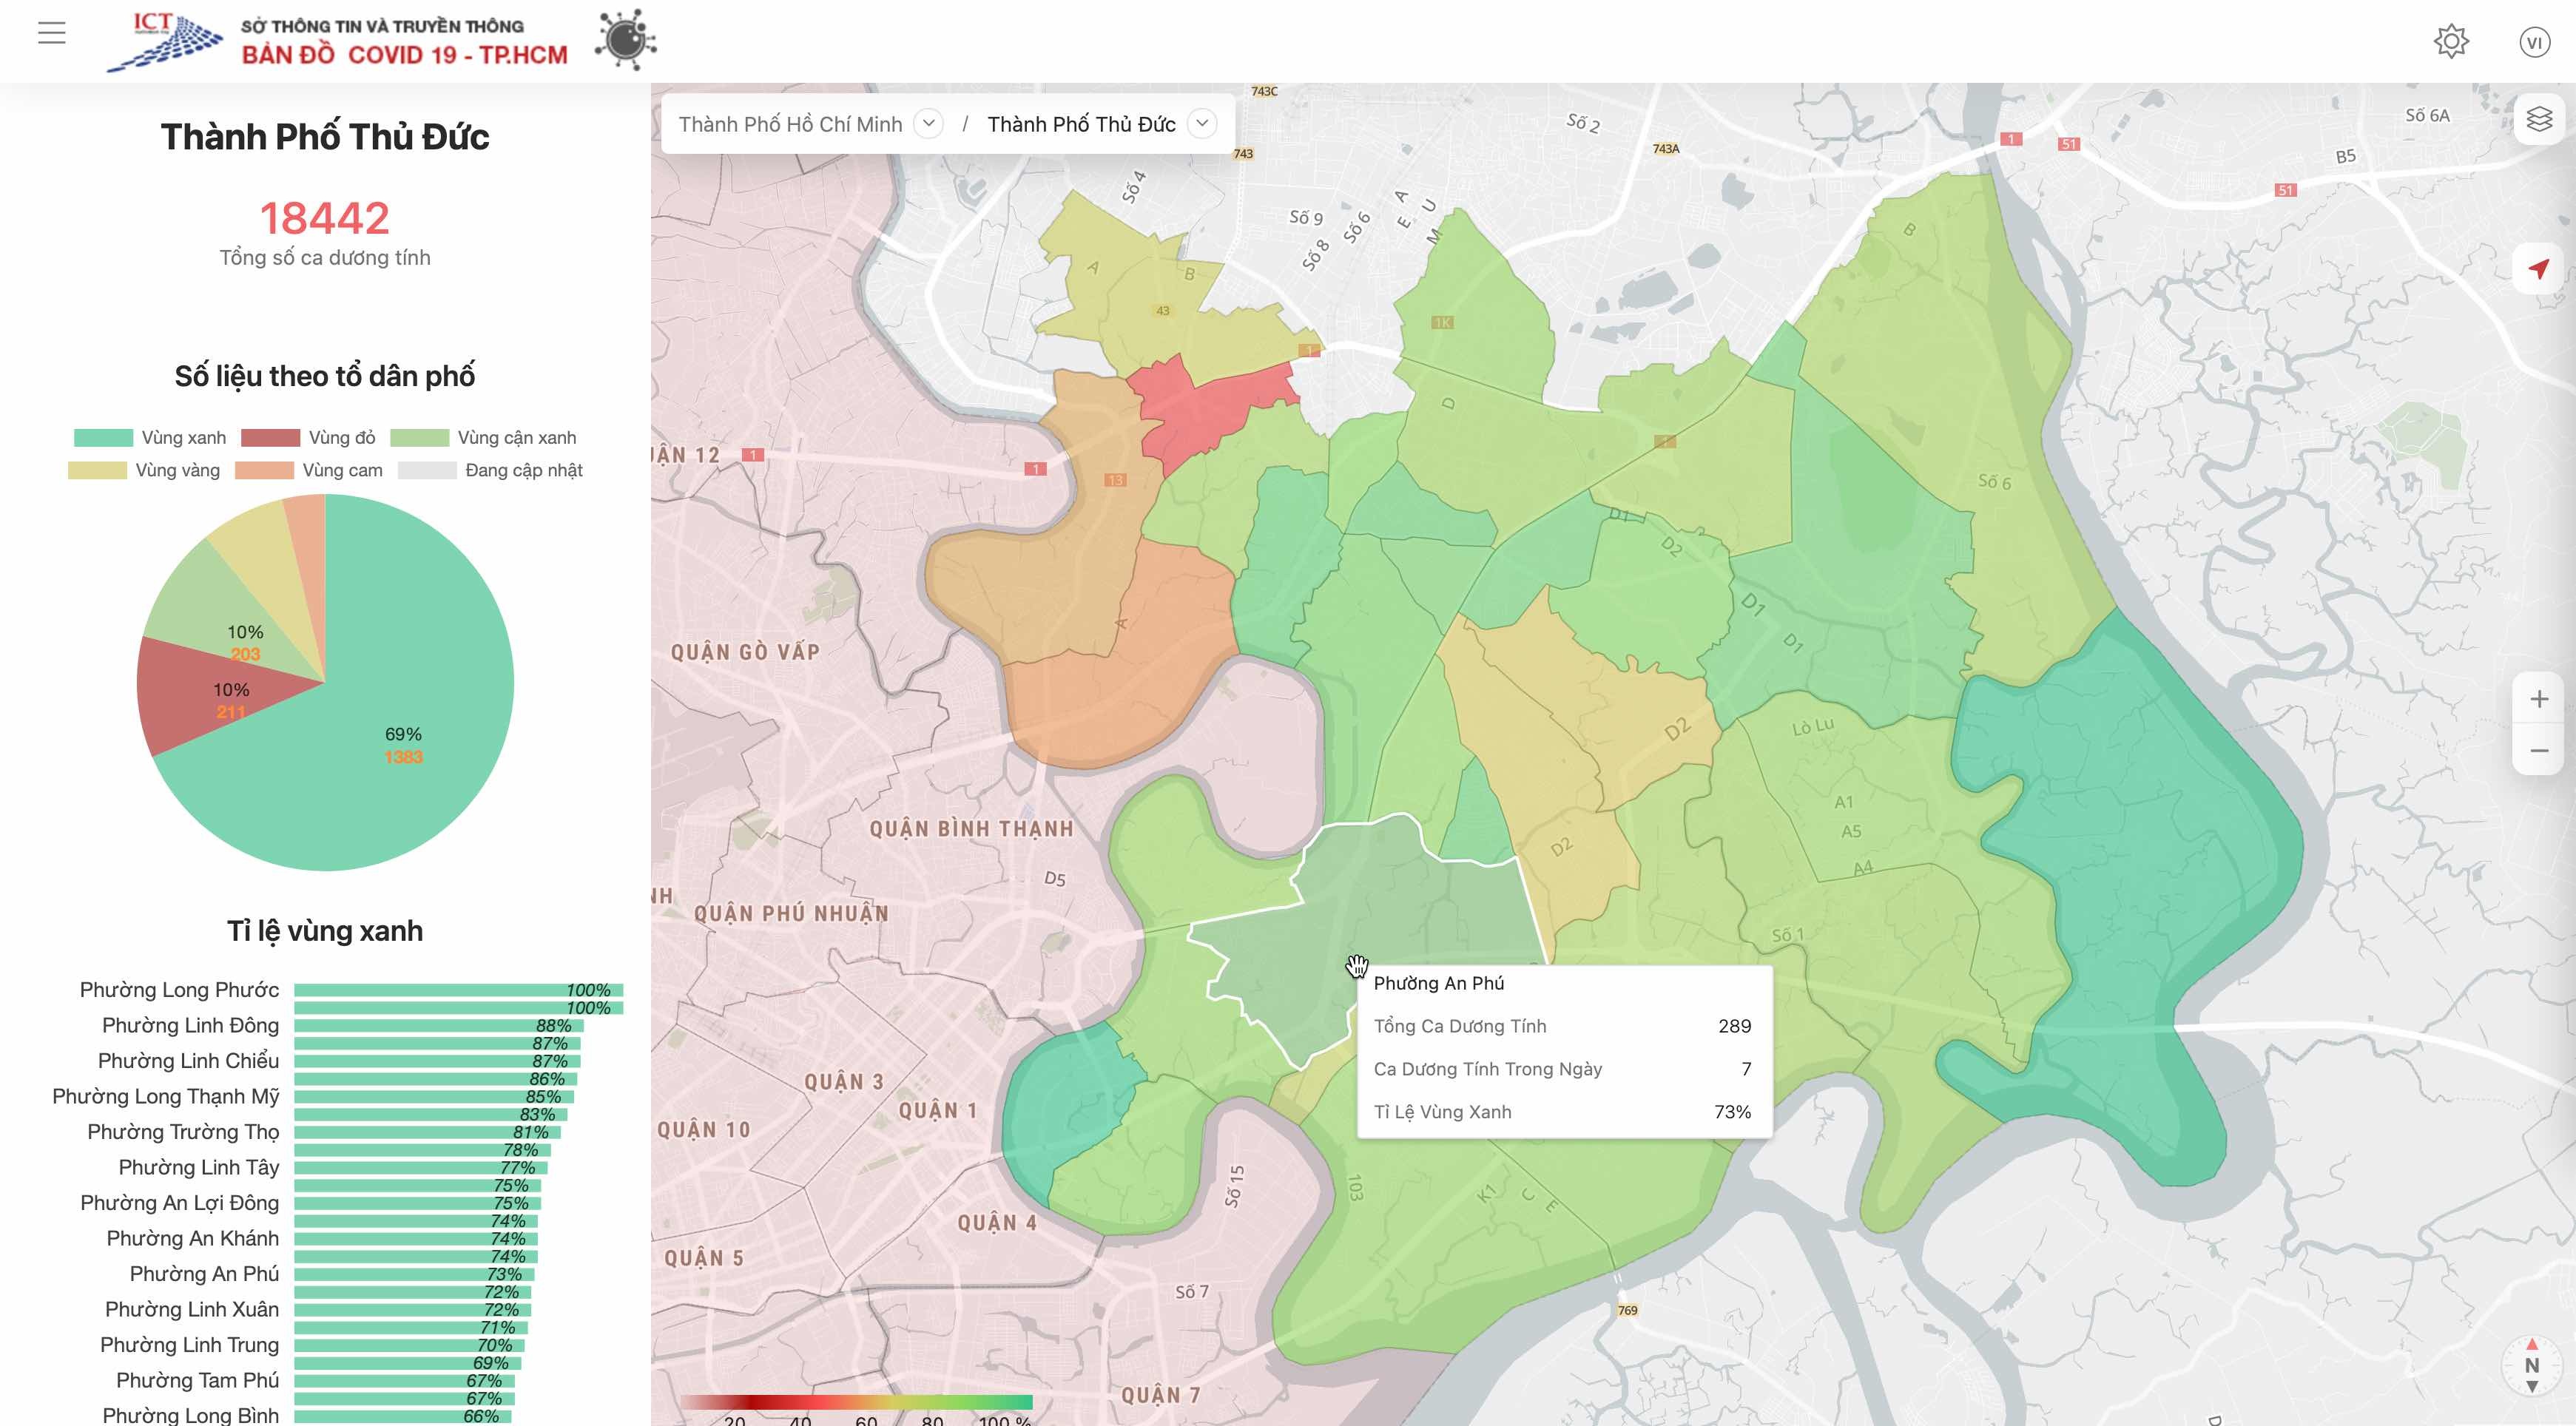Open map layers panel
Screen dimensions: 2576x1426
[2539, 120]
